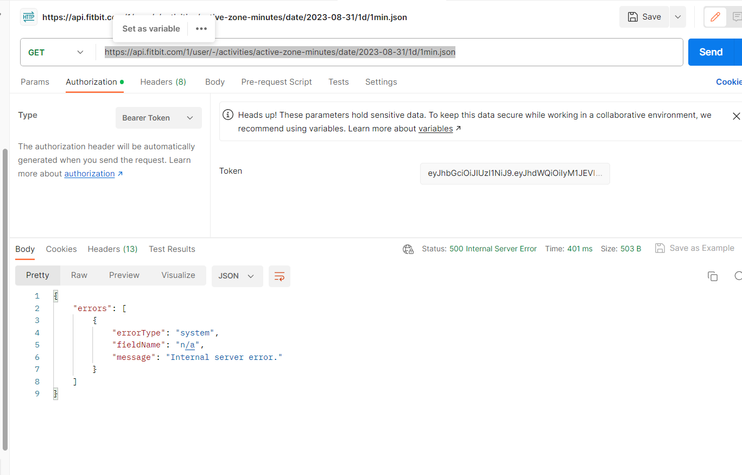Copy the response with the copy icon
The height and width of the screenshot is (475, 742).
tap(712, 276)
